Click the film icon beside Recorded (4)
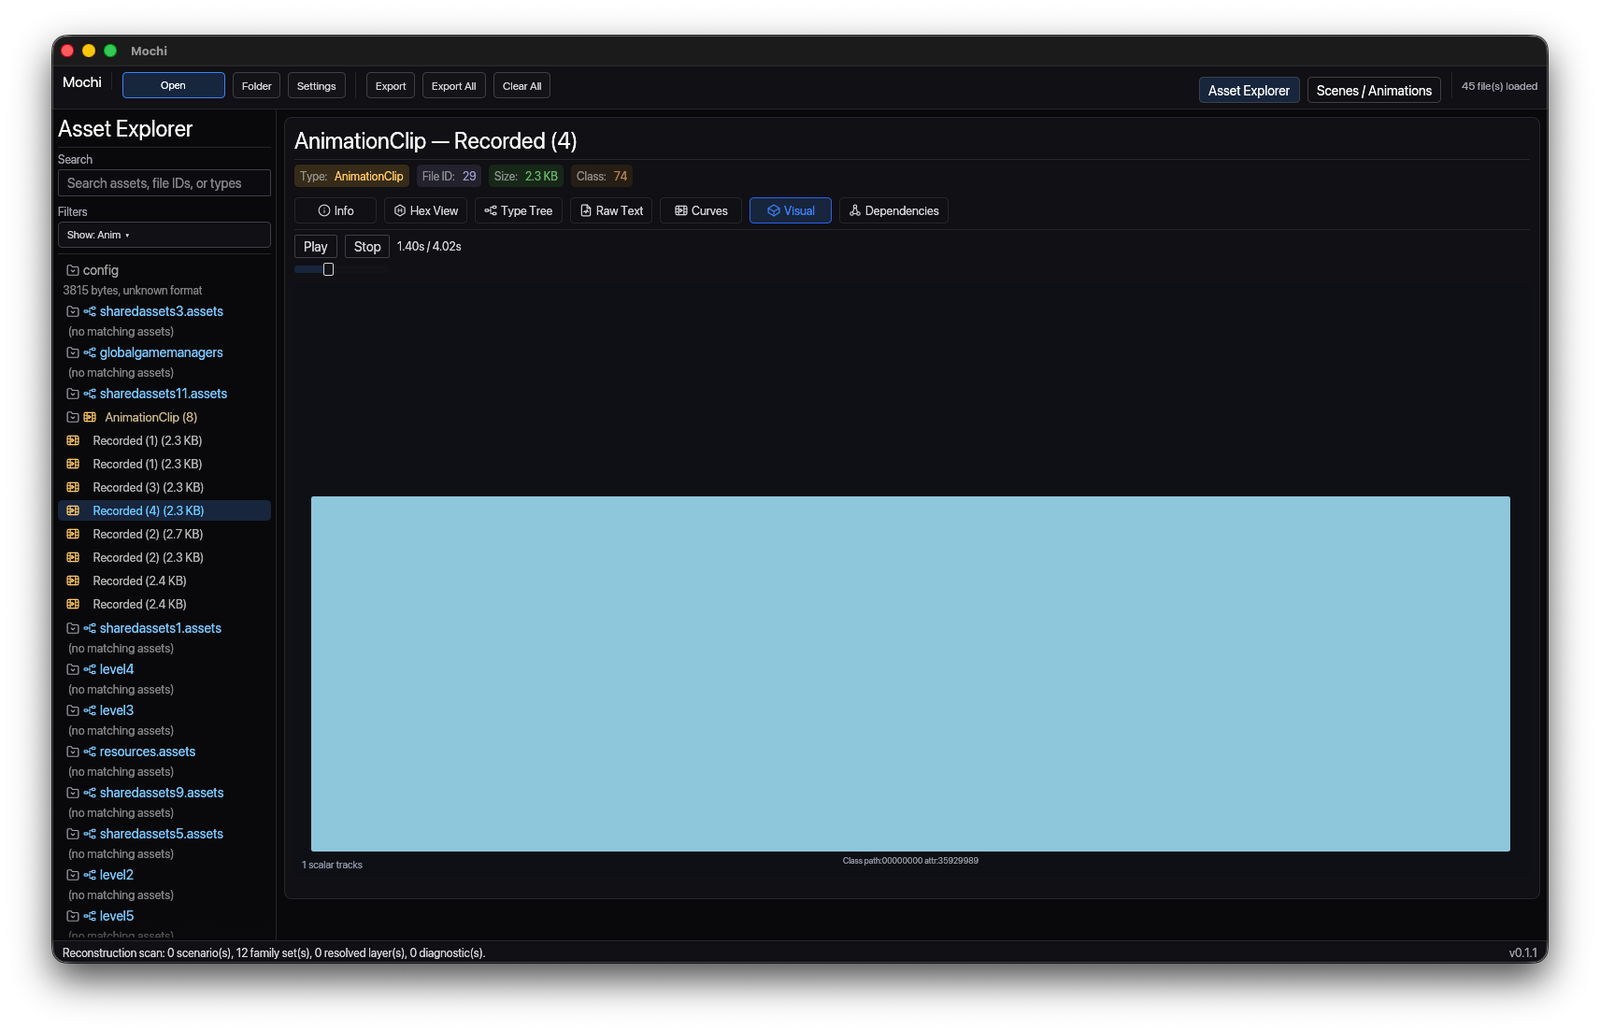The height and width of the screenshot is (1032, 1600). click(x=73, y=510)
